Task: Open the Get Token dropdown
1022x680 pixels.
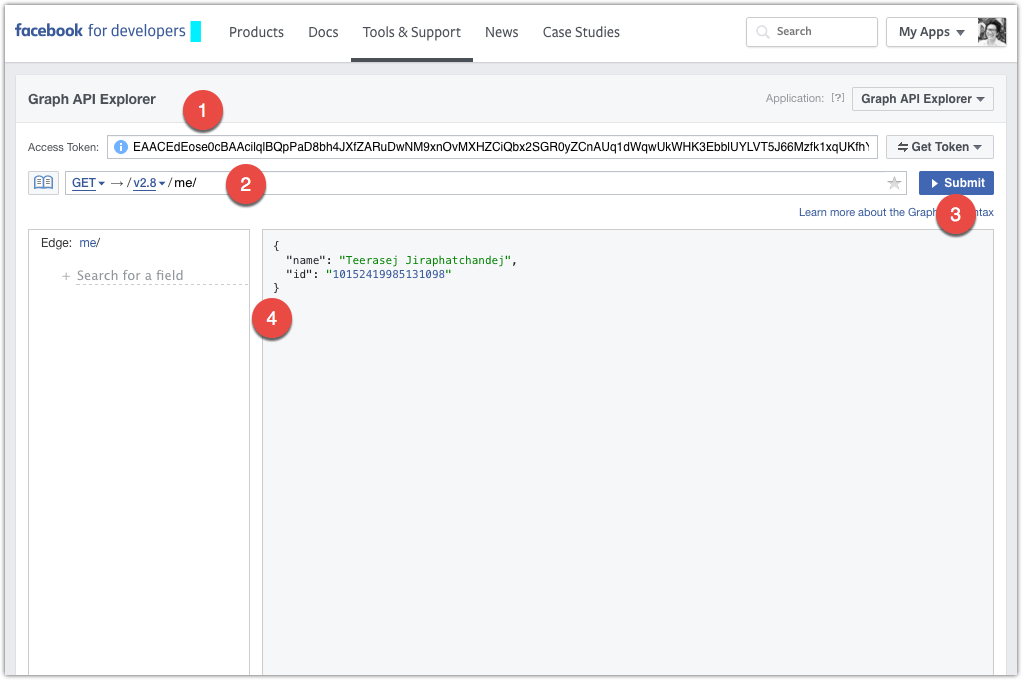Action: 938,146
